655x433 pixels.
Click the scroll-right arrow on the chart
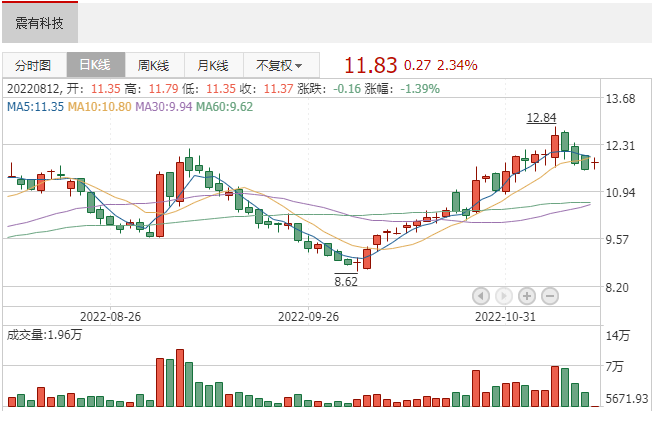coord(503,295)
